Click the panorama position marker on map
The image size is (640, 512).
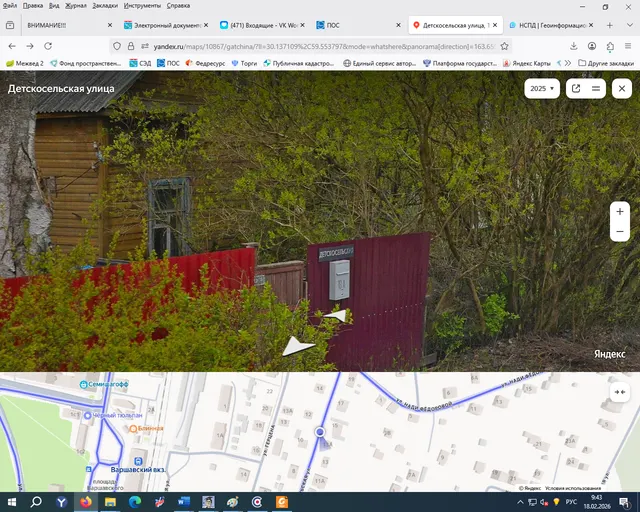[x=320, y=432]
